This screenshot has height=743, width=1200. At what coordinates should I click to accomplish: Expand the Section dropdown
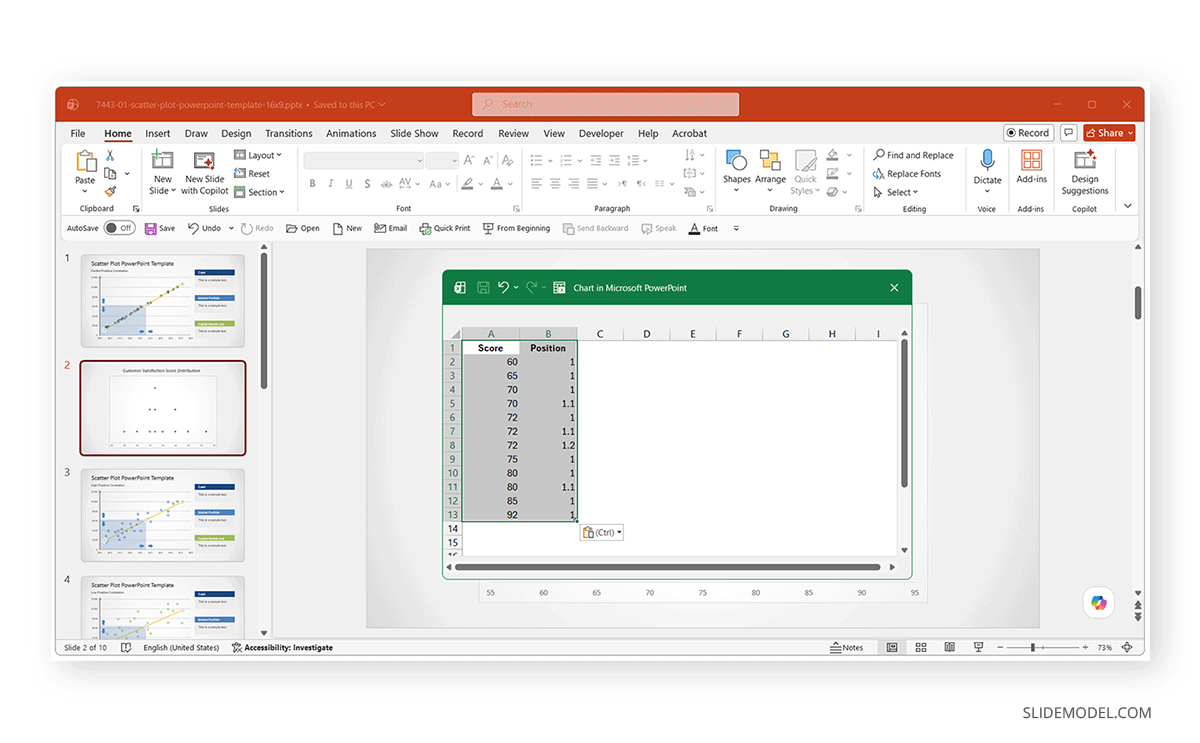click(259, 192)
